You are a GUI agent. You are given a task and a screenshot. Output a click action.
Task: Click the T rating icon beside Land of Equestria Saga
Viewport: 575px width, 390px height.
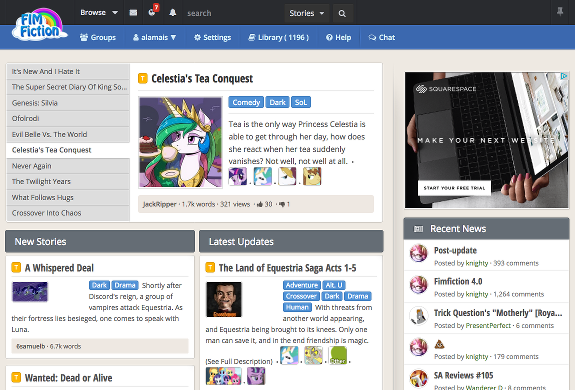[210, 268]
